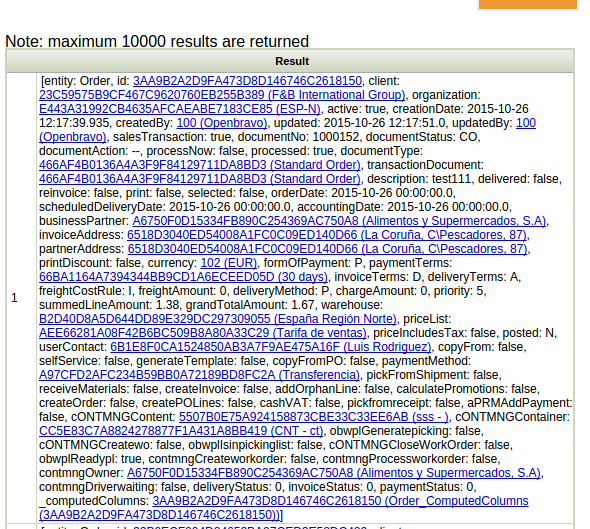Open the paymentMethod Transferencia link
This screenshot has height=529, width=590.
(200, 375)
